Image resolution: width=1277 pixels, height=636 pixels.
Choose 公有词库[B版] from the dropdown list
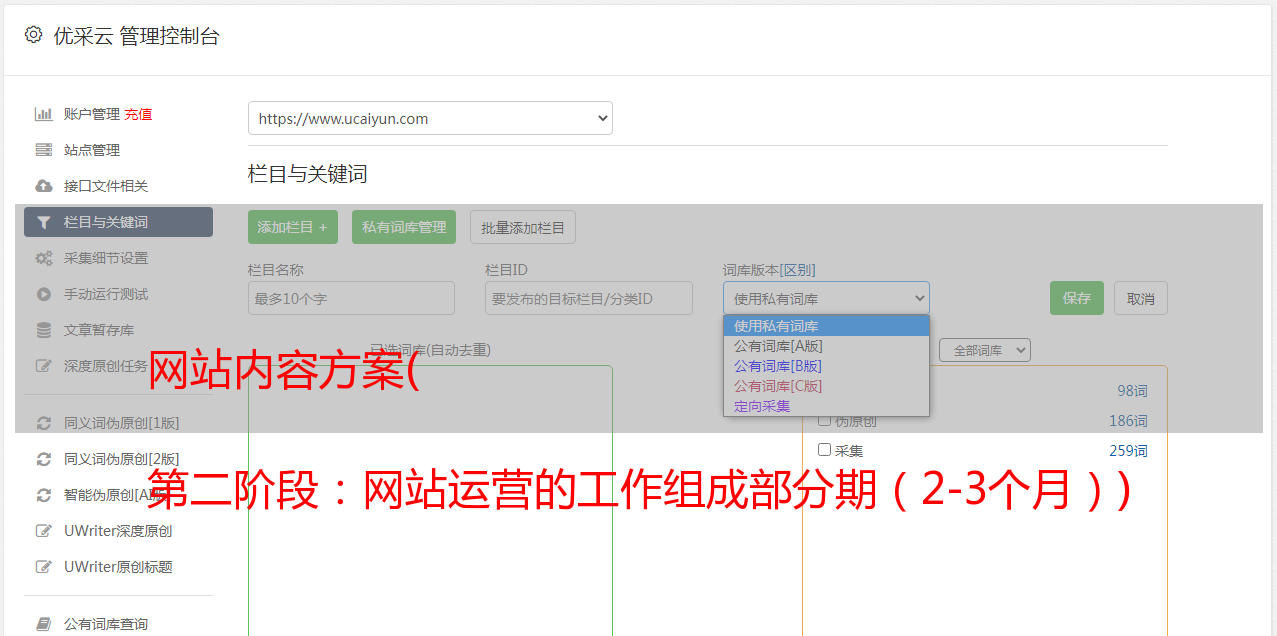826,366
